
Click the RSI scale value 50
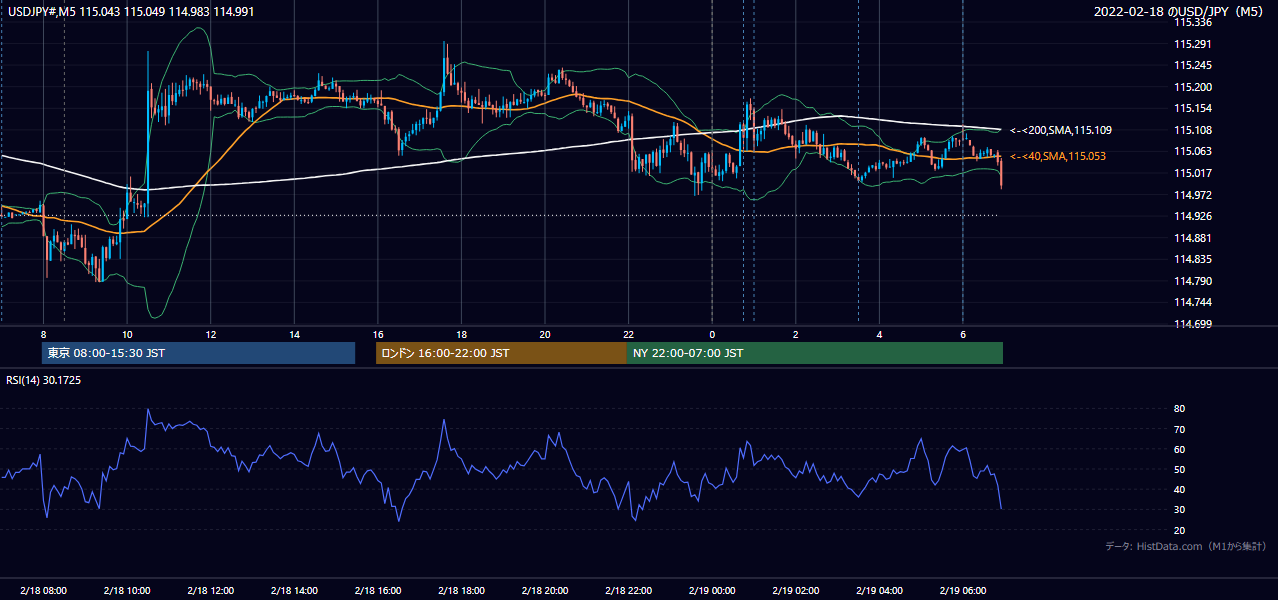pyautogui.click(x=1180, y=469)
